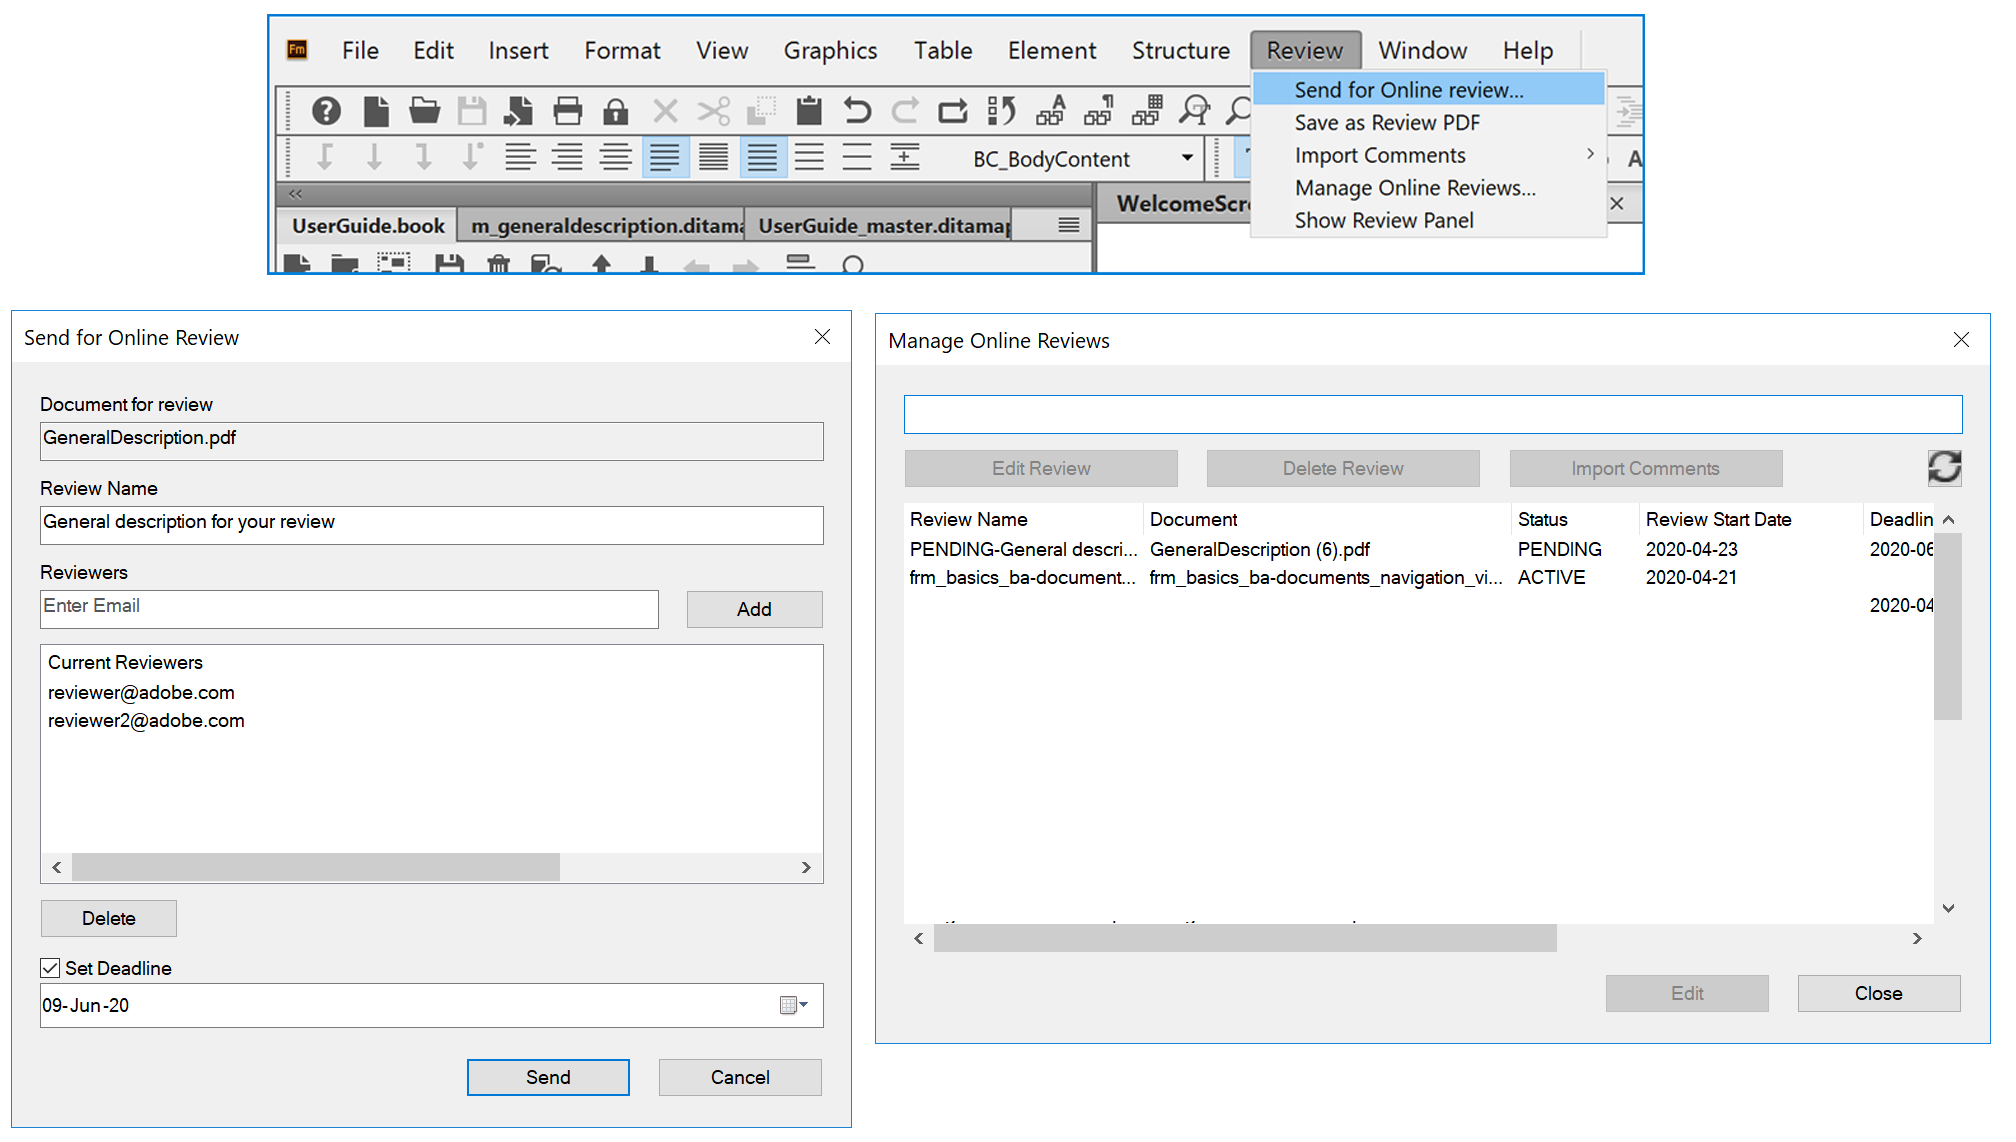Viewport: 2016px width, 1142px height.
Task: Choose Manage Online Reviews menu item
Action: [1414, 188]
